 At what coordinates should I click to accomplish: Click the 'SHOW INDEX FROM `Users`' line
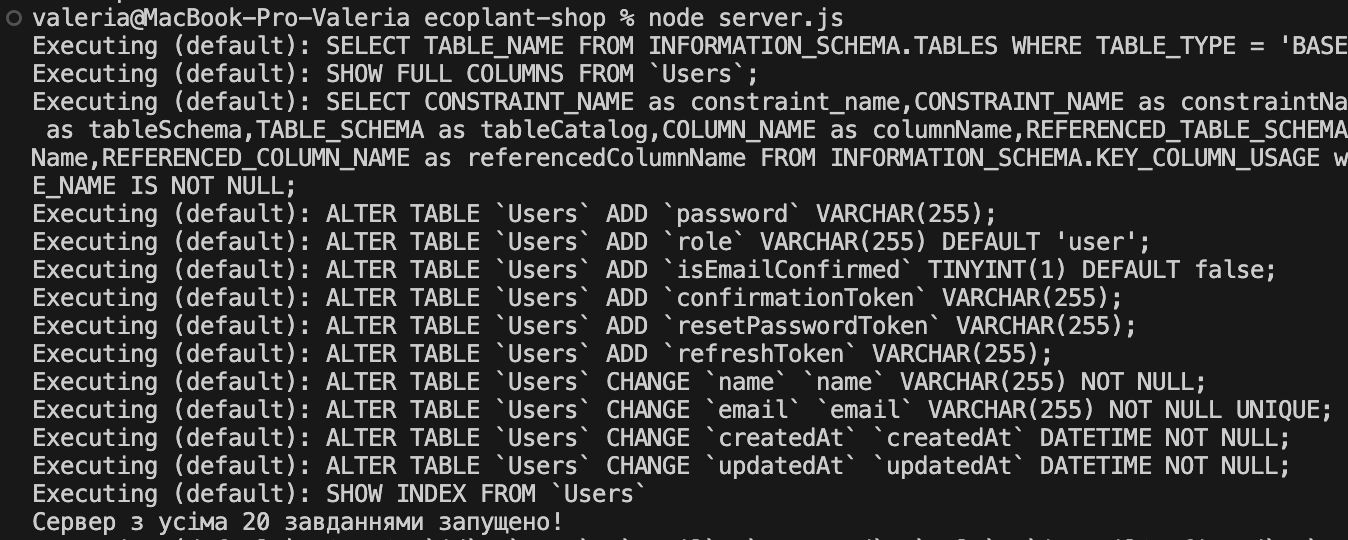340,494
